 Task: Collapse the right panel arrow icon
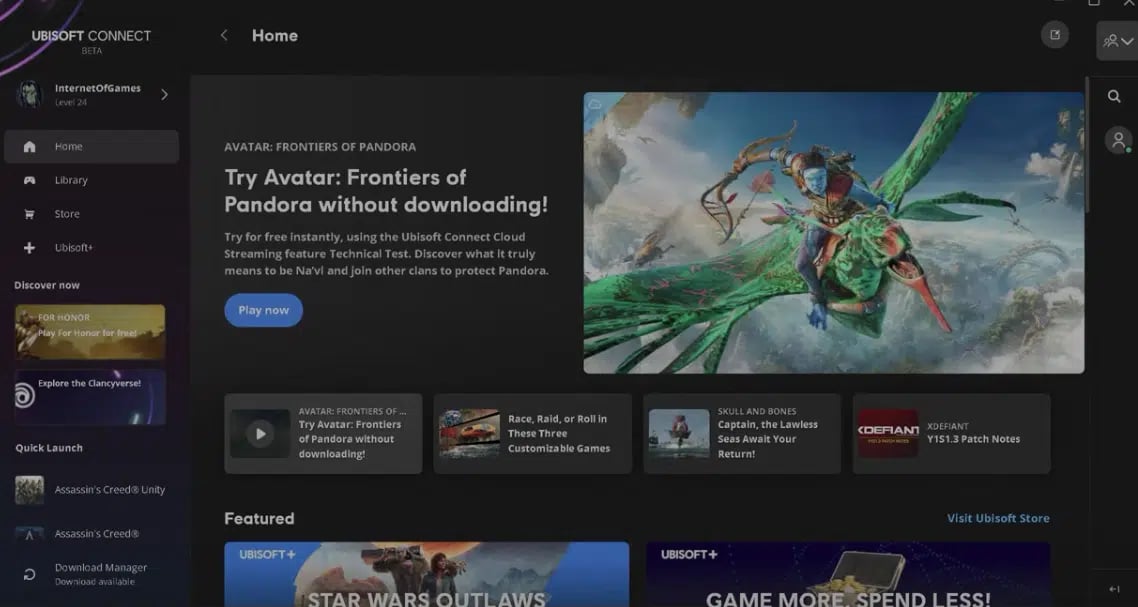[x=1115, y=590]
